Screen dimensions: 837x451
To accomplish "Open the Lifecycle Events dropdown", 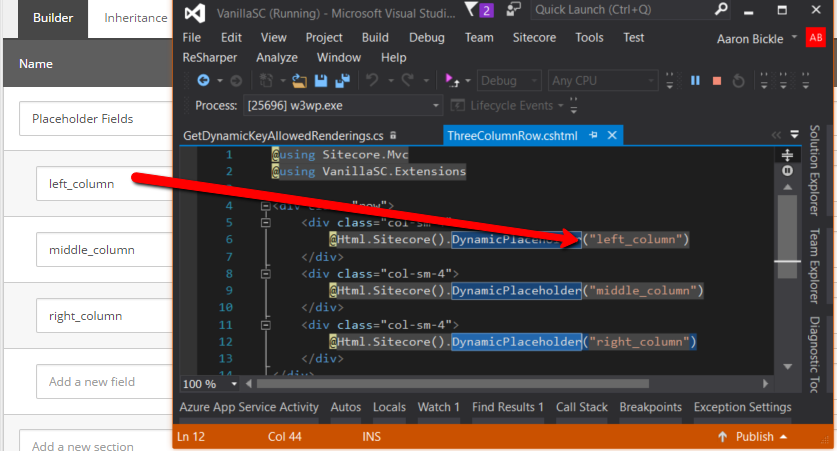I will click(x=560, y=105).
